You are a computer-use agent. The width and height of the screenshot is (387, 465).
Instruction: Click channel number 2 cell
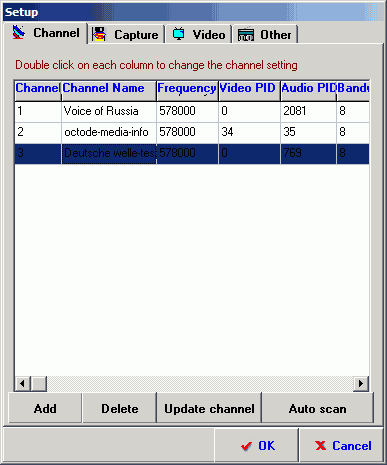tap(38, 132)
